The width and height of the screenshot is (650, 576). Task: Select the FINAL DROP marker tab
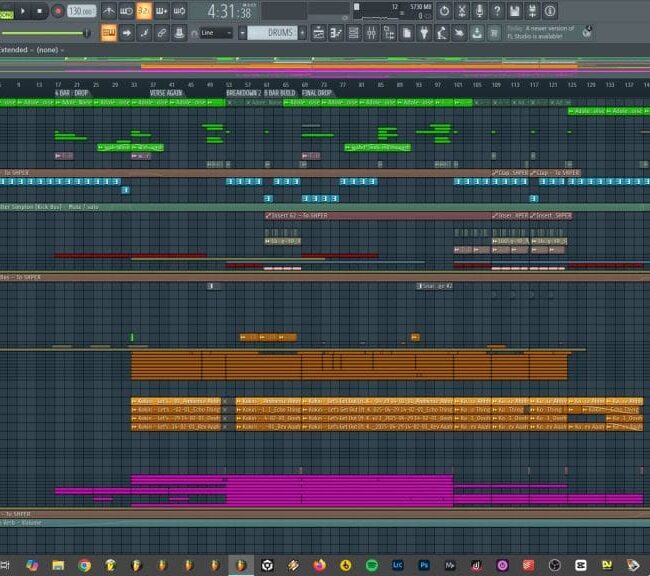pyautogui.click(x=317, y=93)
